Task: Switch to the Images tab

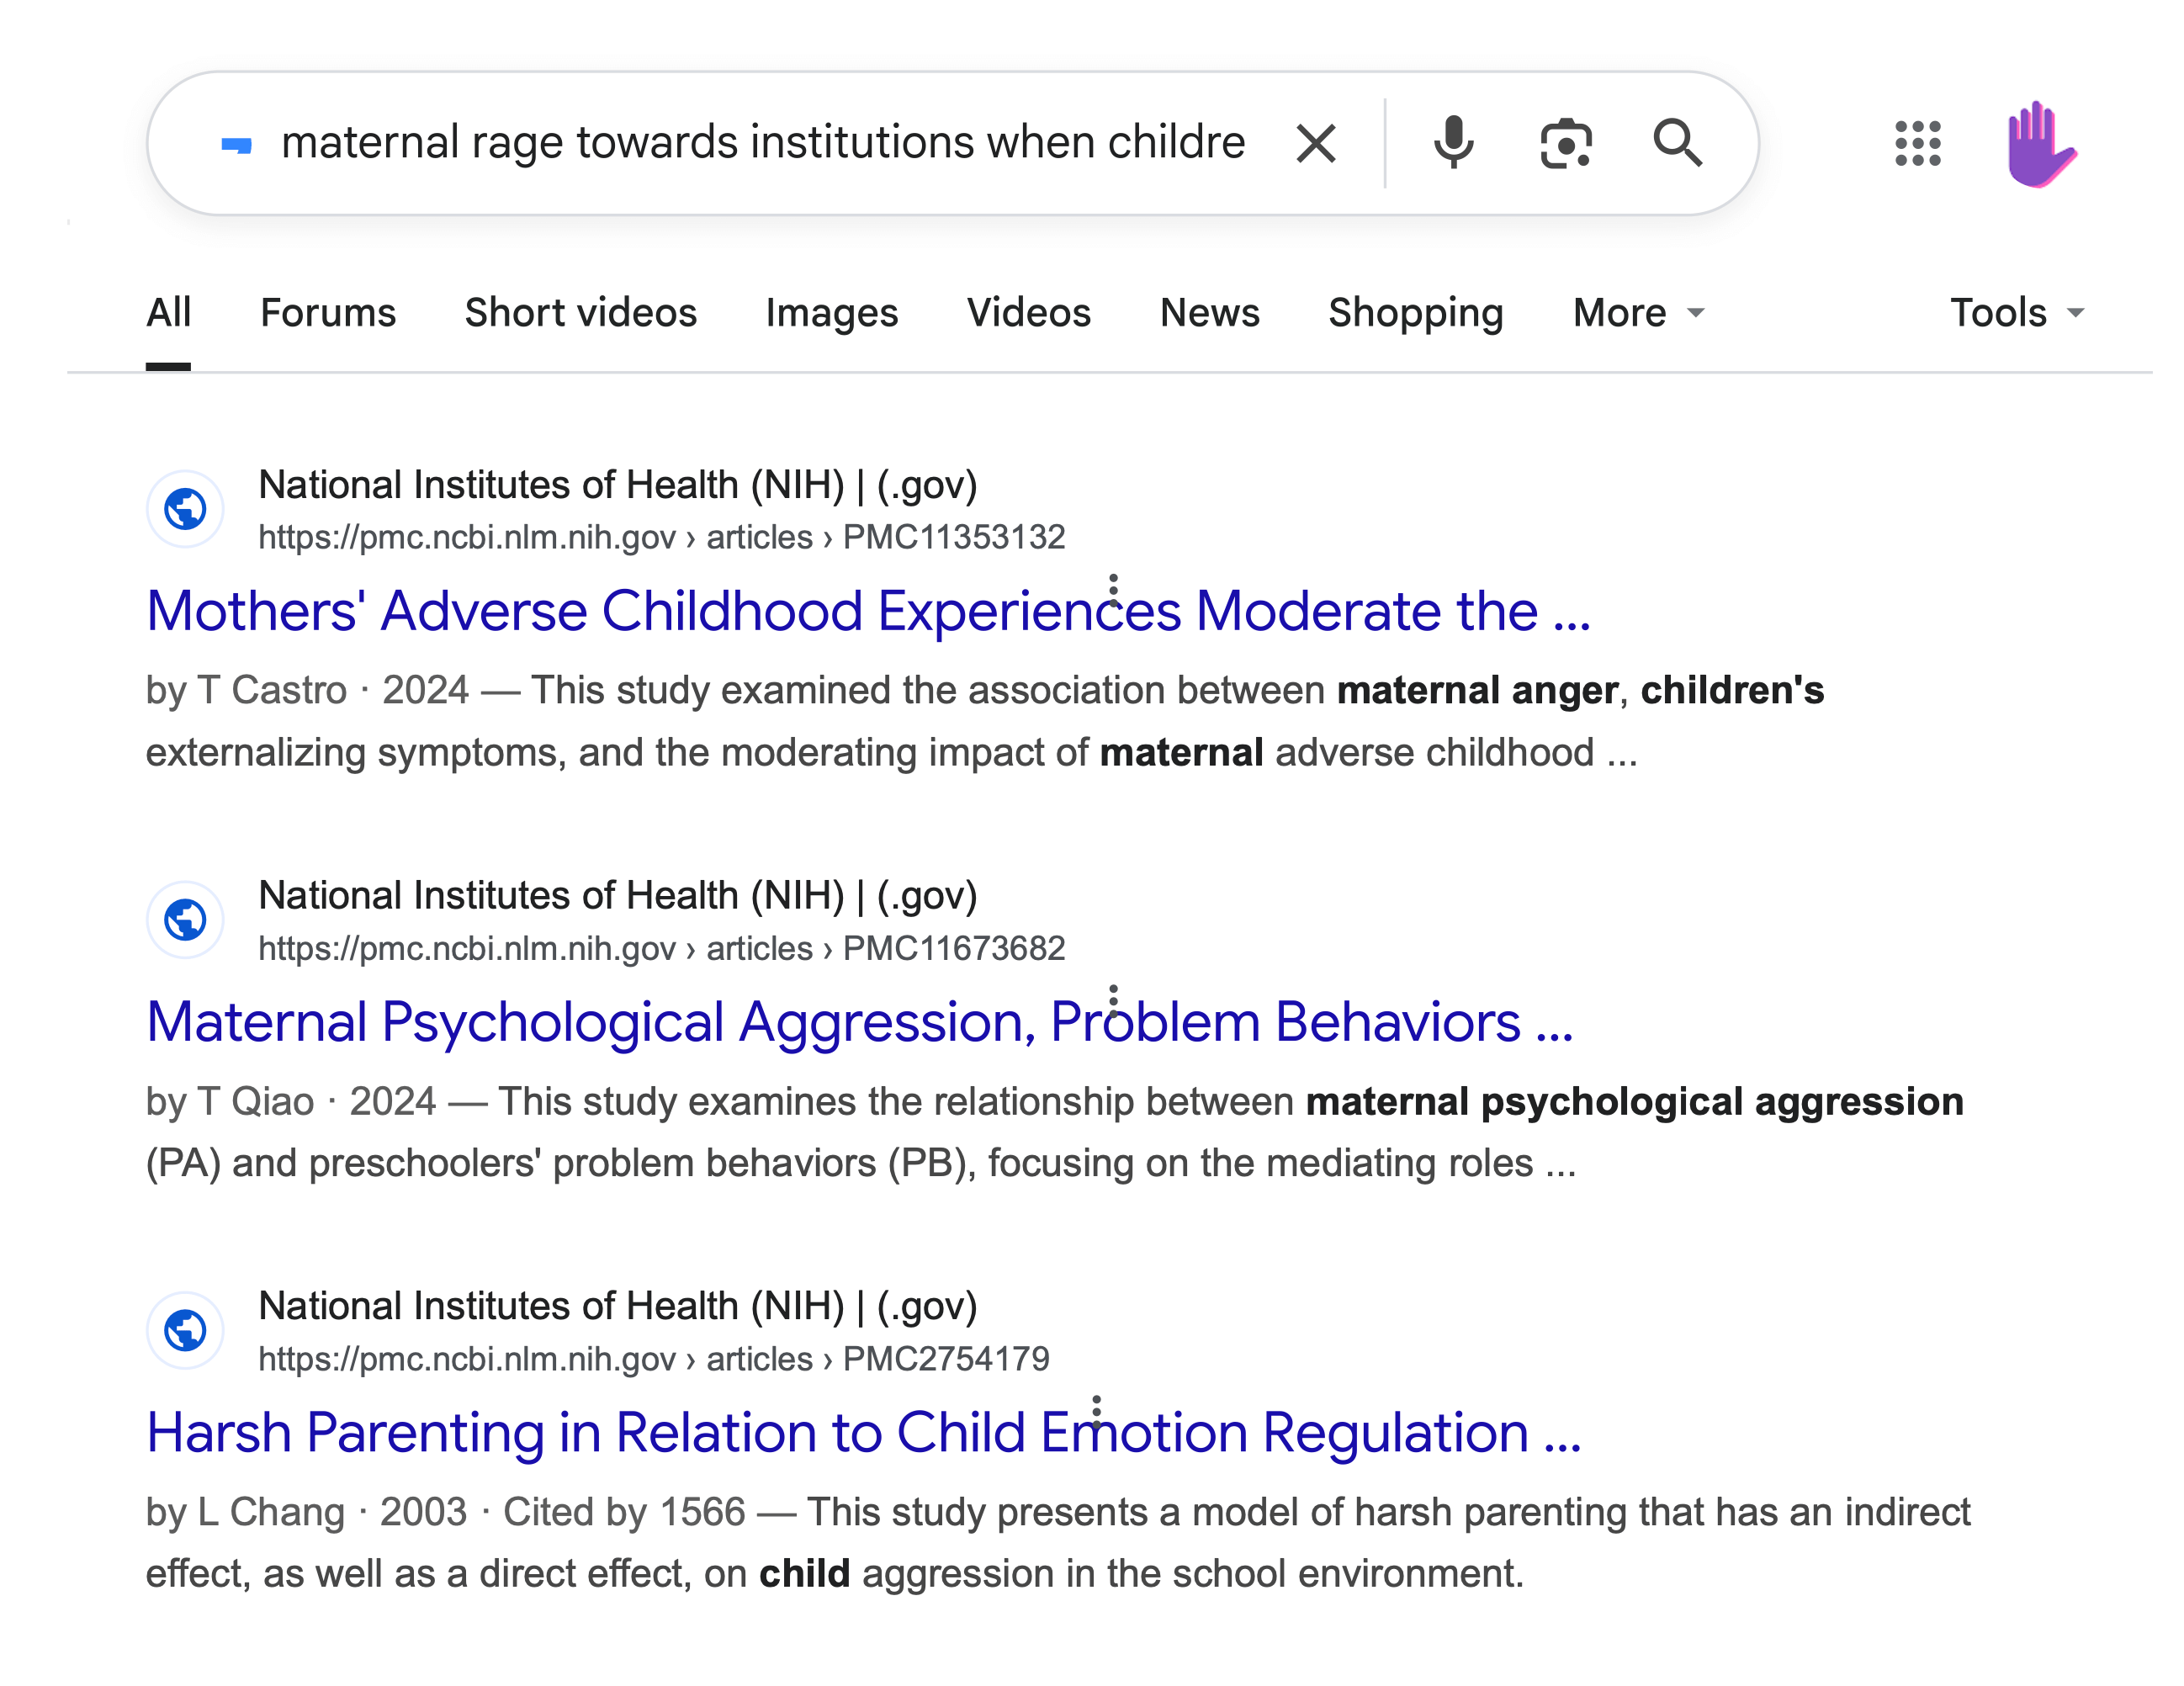Action: point(831,312)
